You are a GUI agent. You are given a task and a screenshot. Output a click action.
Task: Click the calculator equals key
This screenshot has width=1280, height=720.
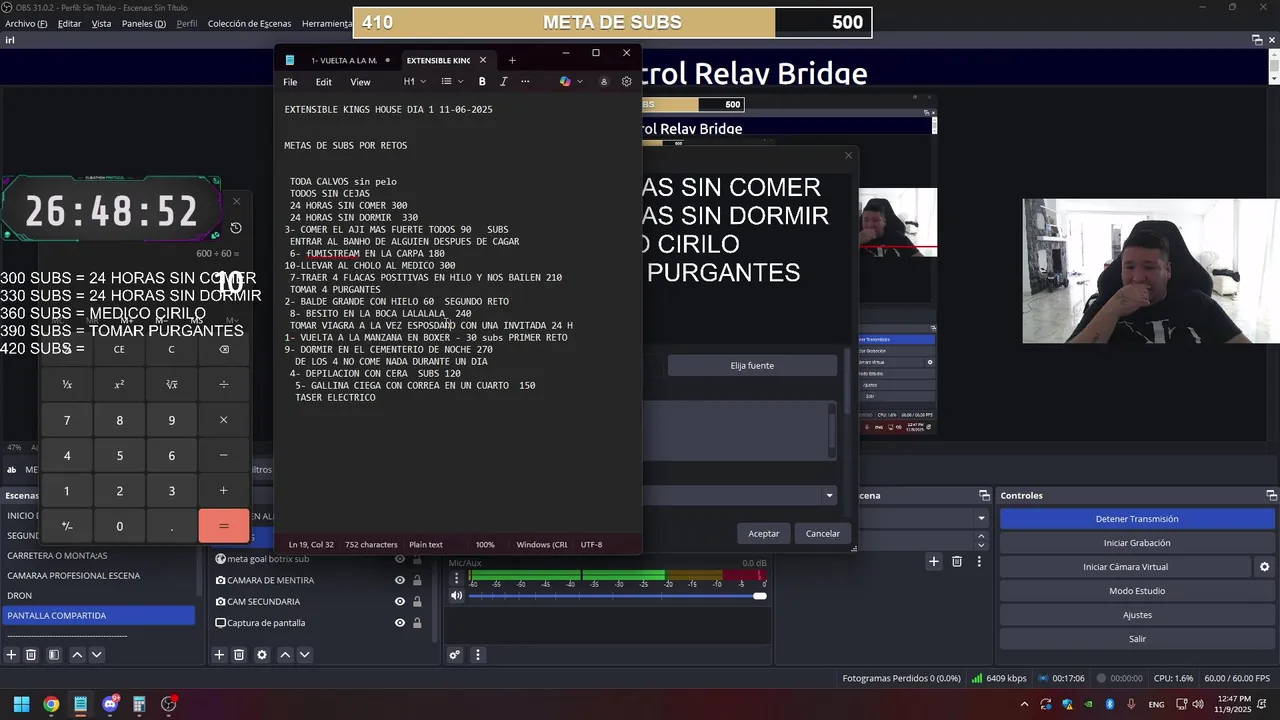(223, 526)
